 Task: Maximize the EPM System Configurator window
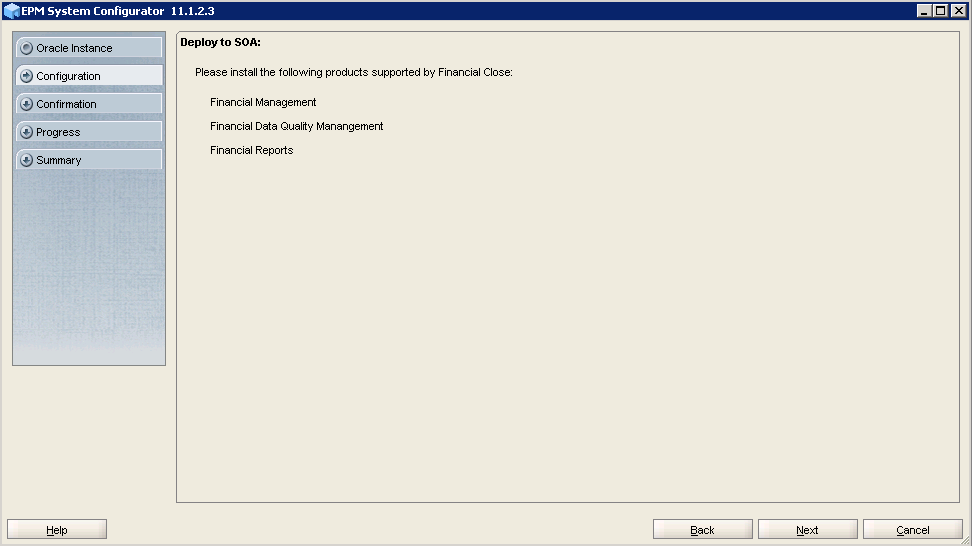click(941, 11)
